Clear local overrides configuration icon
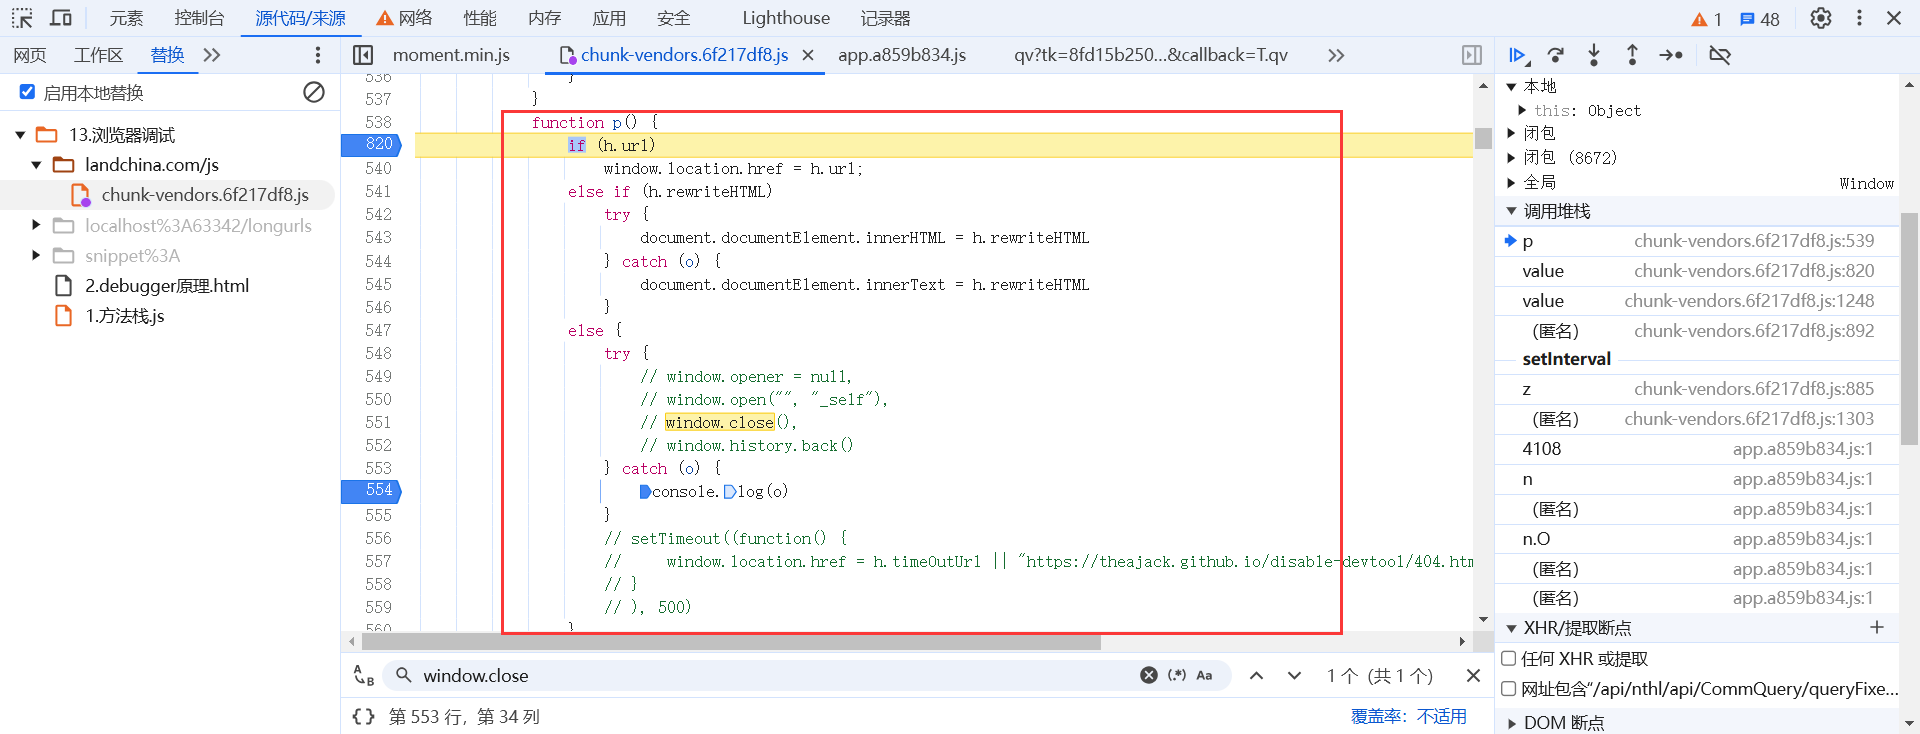 [314, 92]
